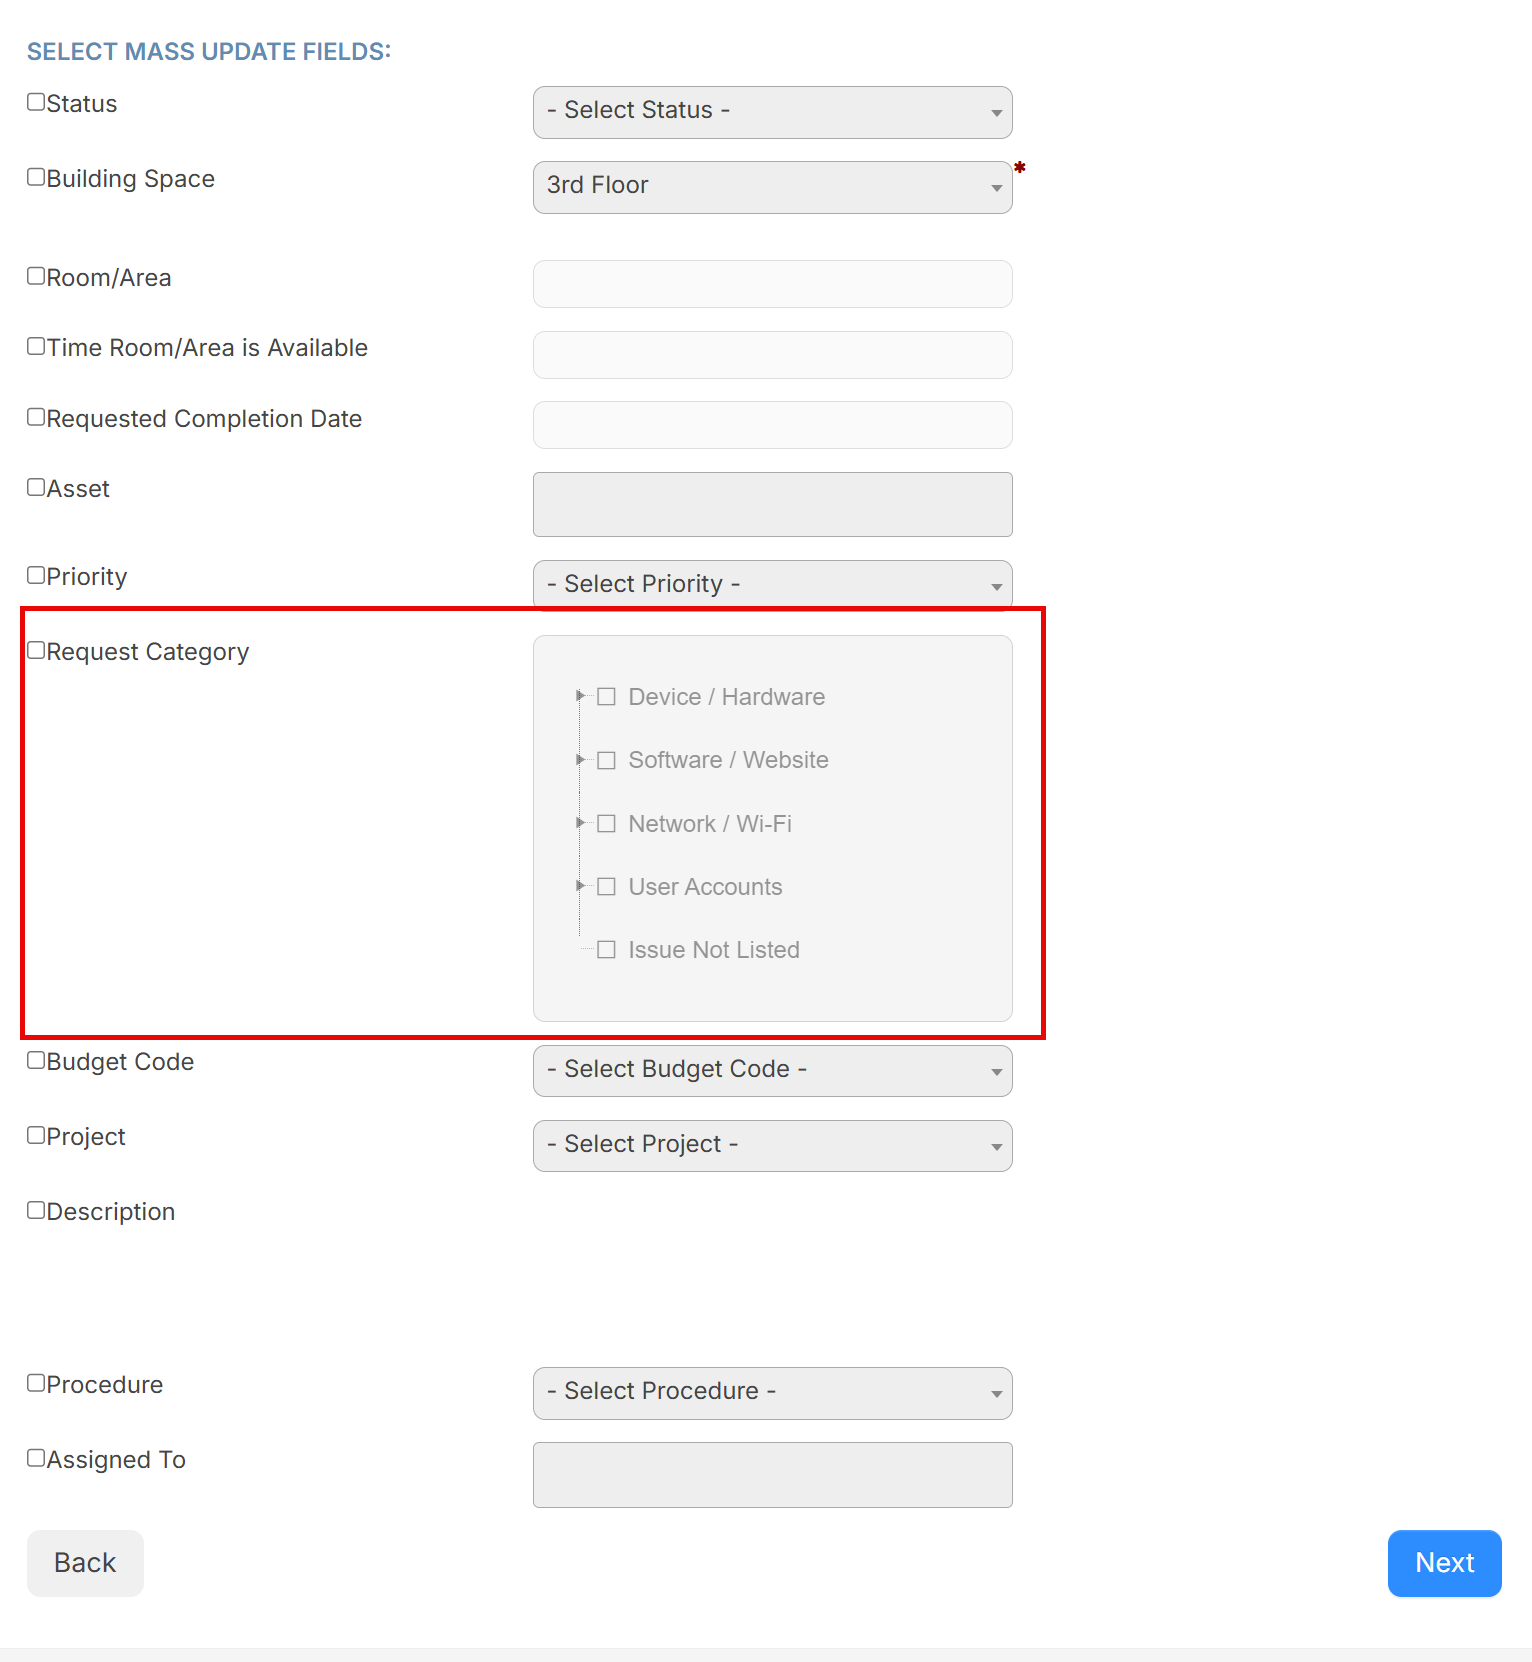The width and height of the screenshot is (1532, 1662).
Task: Check the Budget Code checkbox
Action: click(36, 1060)
